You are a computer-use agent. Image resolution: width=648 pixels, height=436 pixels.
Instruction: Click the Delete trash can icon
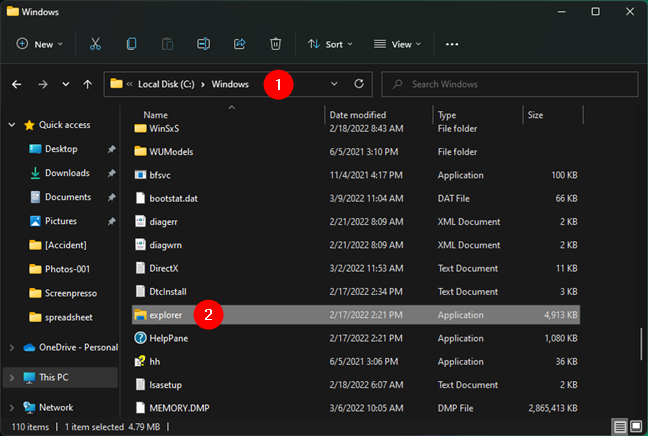tap(276, 44)
